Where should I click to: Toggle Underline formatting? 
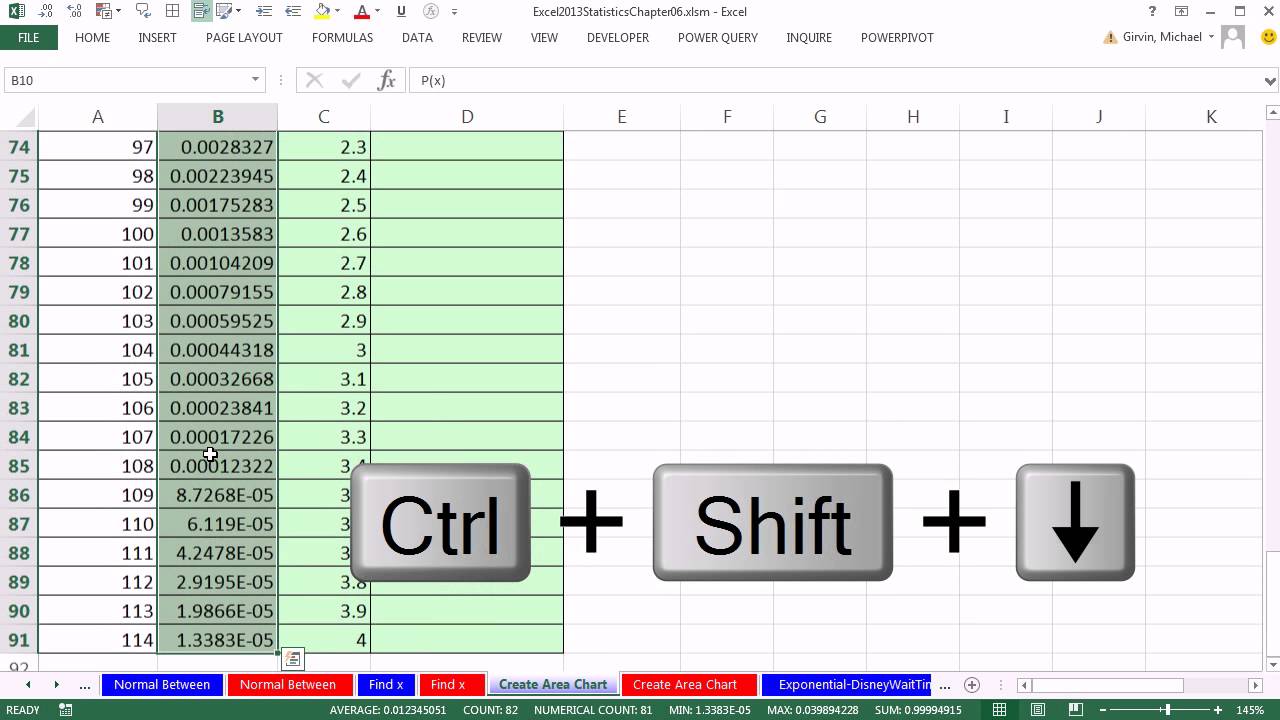coord(401,11)
